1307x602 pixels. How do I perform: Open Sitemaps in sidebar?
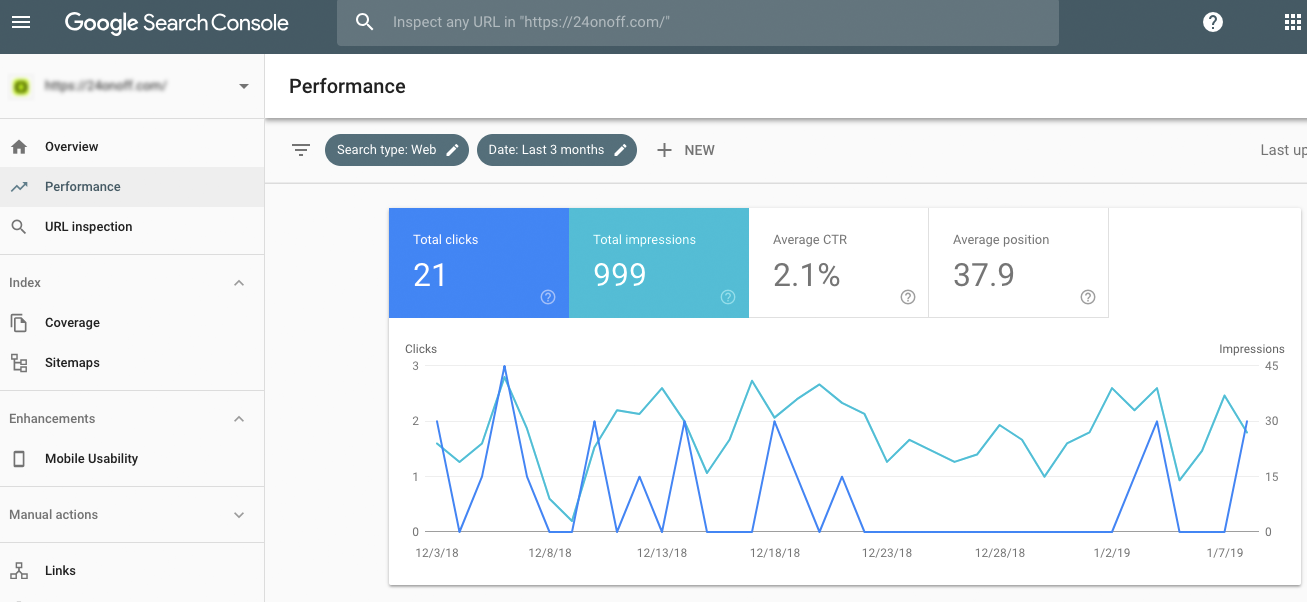132,363
